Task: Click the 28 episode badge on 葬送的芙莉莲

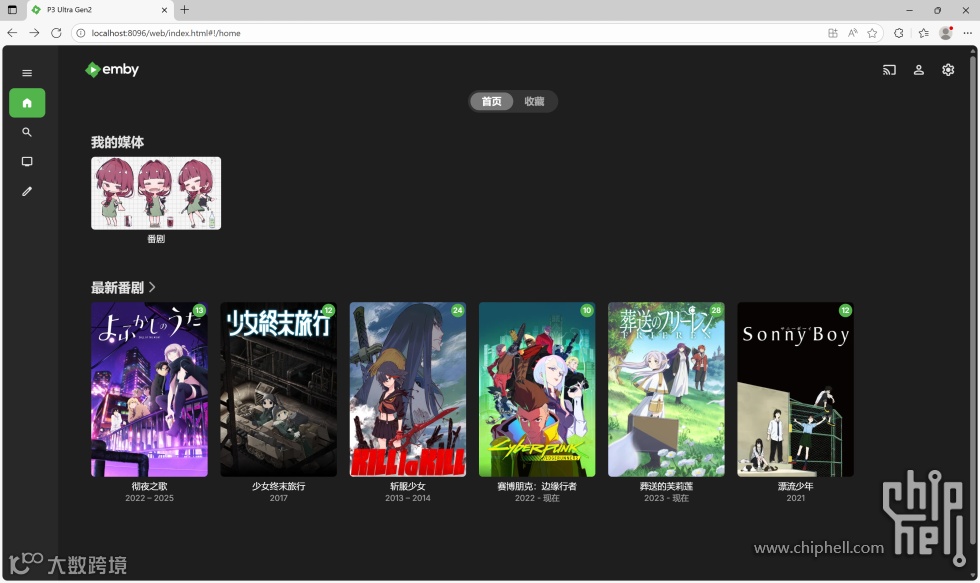Action: (716, 311)
